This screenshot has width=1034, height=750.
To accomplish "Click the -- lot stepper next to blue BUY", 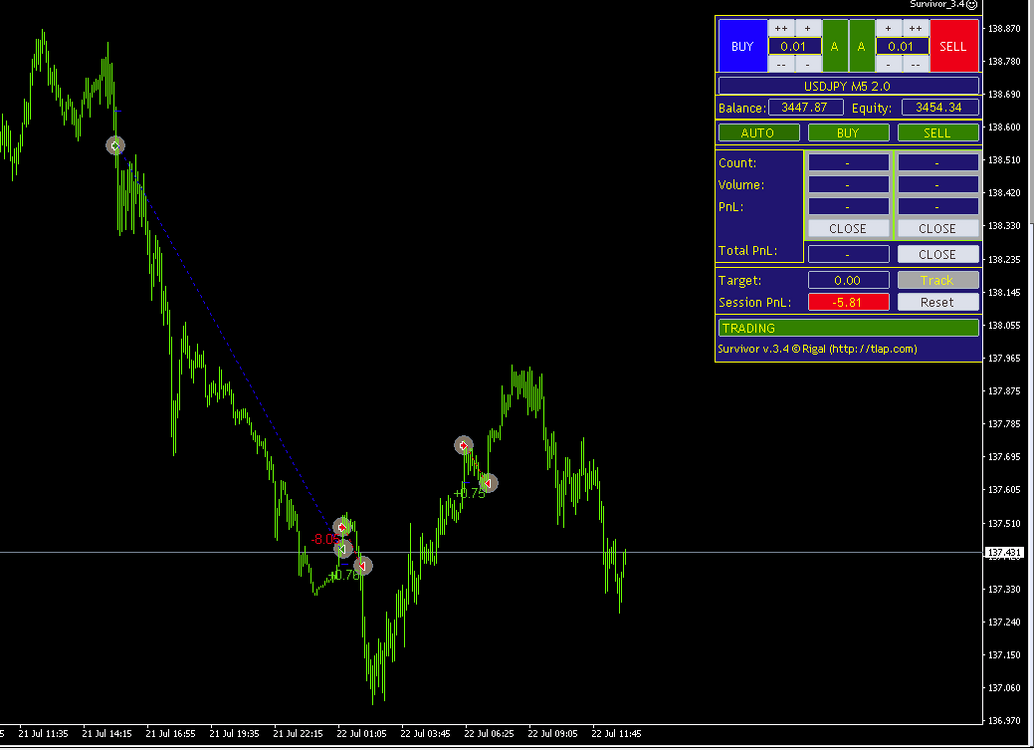I will click(781, 64).
